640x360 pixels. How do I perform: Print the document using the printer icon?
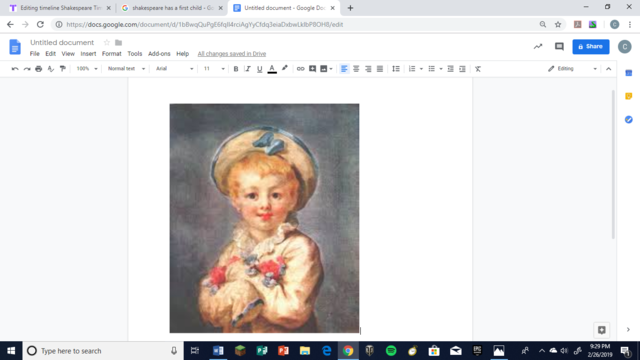[x=39, y=69]
